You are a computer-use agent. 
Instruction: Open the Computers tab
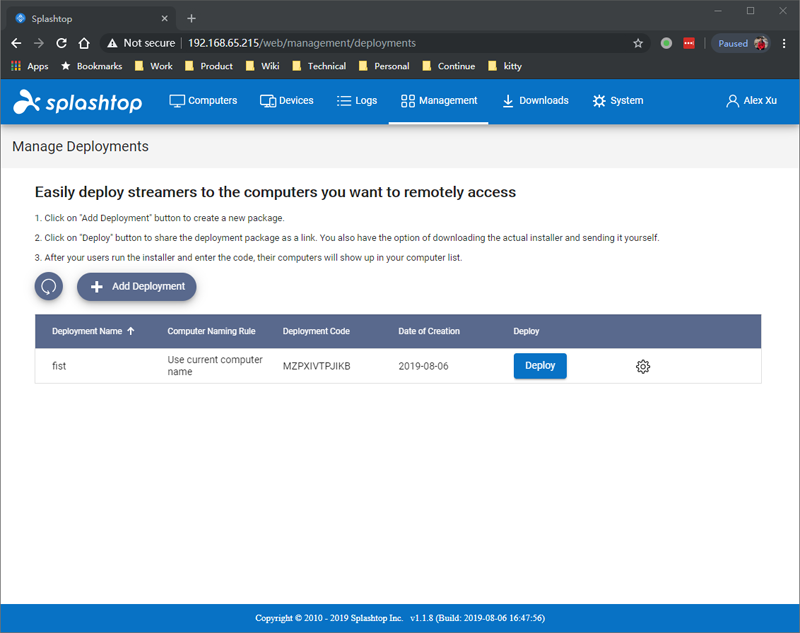pos(203,100)
